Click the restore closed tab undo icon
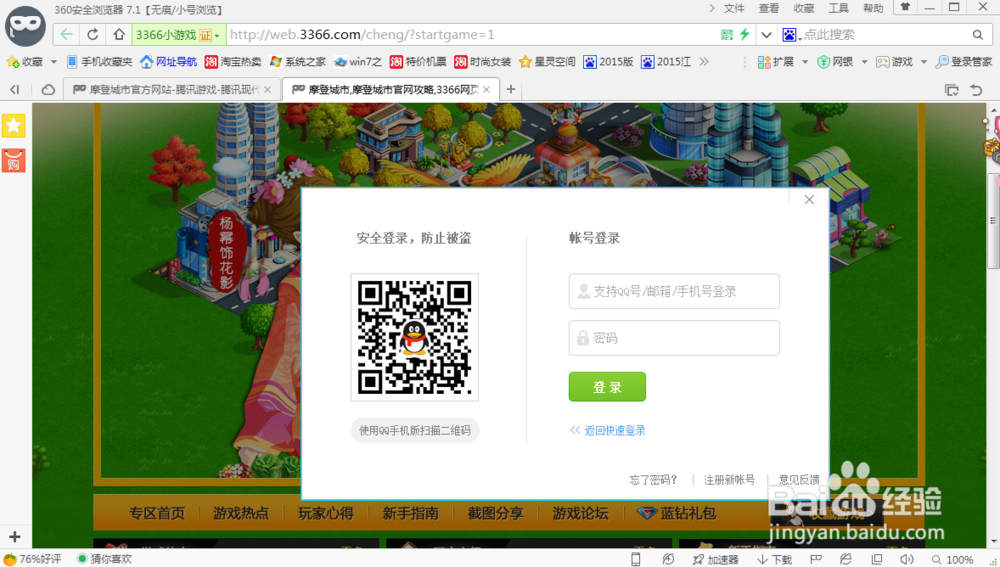This screenshot has height=567, width=1000. click(976, 90)
